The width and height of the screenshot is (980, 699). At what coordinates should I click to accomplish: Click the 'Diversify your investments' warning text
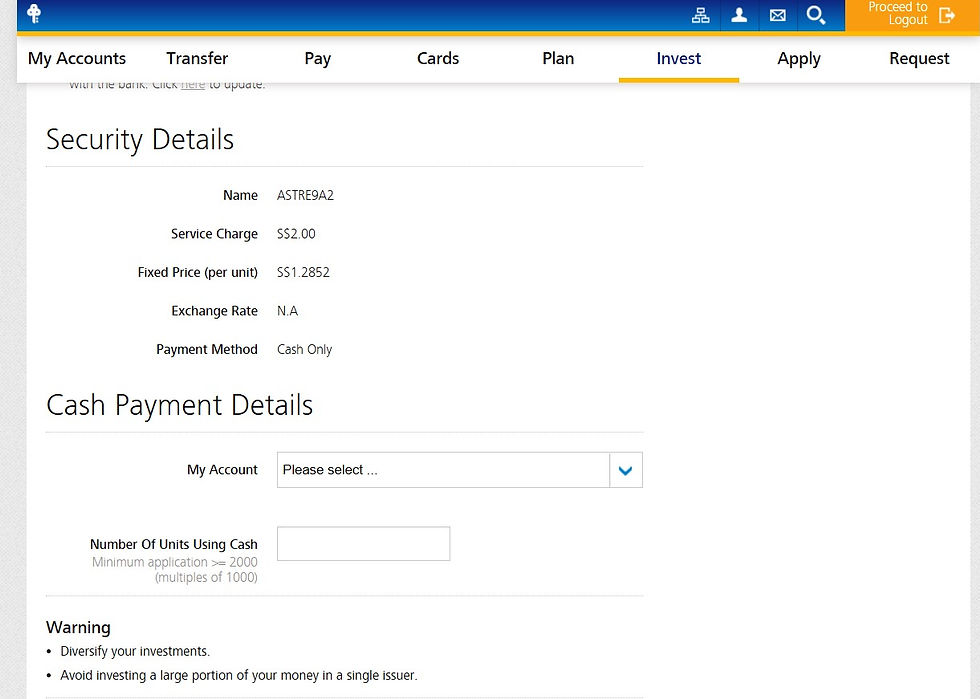[135, 651]
